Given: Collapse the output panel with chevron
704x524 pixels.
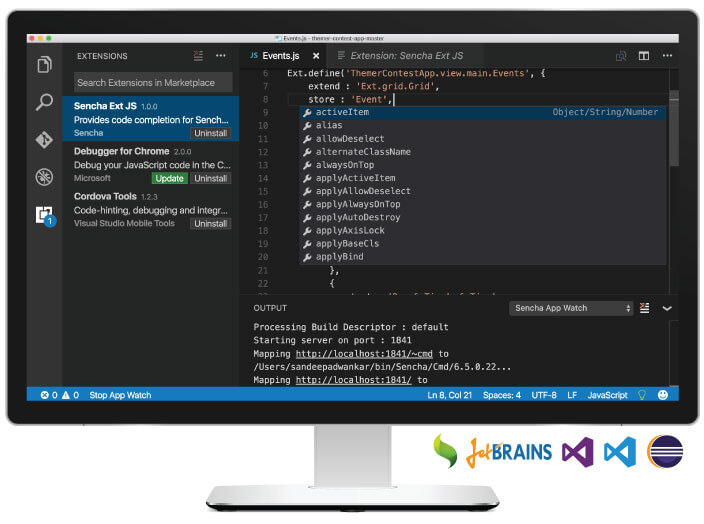Looking at the screenshot, I should tap(667, 308).
